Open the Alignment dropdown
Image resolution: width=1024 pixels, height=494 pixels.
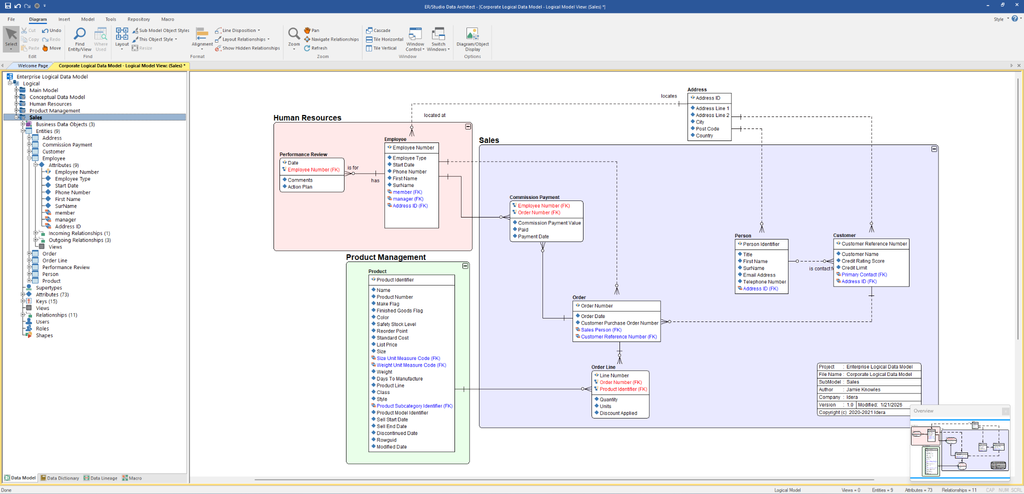(x=202, y=38)
